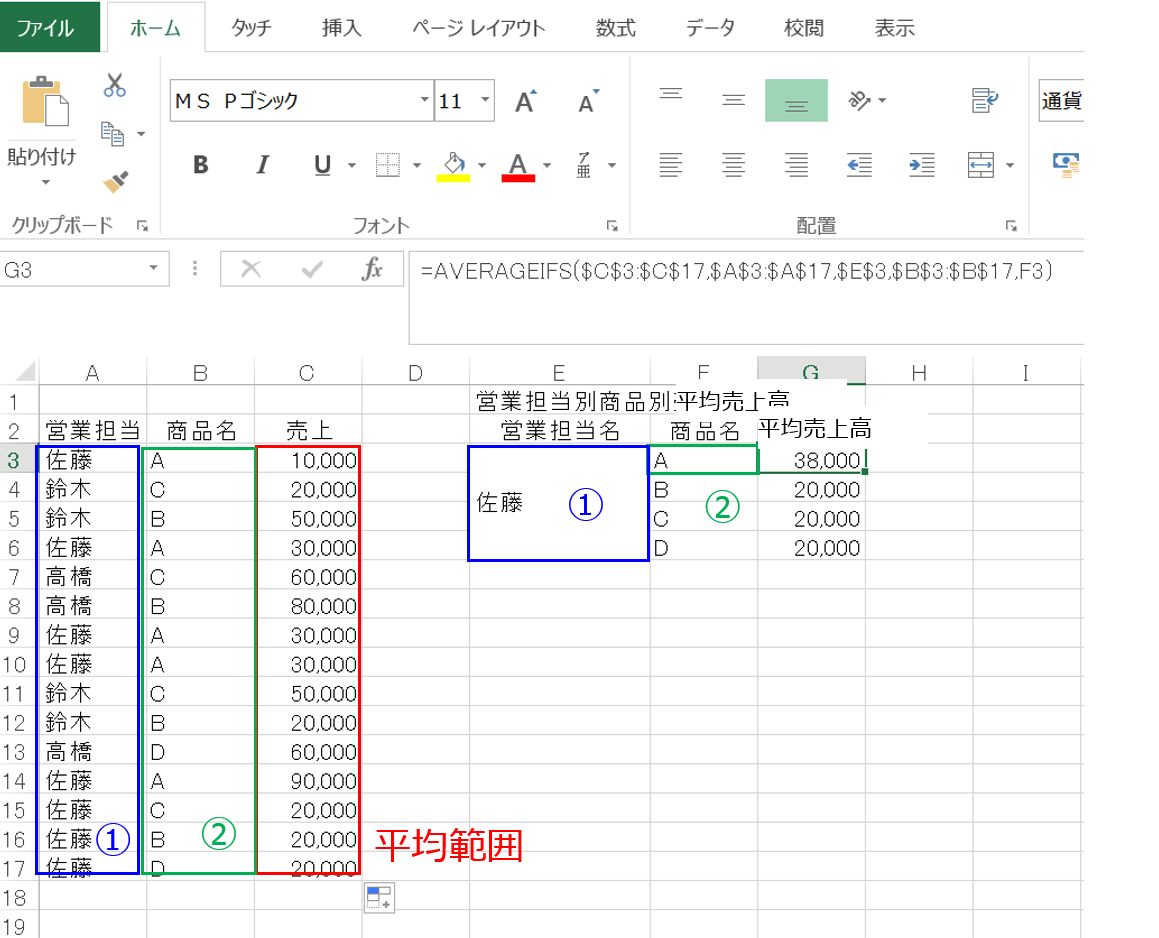Open the ファイル menu tab
1159x938 pixels.
[46, 28]
